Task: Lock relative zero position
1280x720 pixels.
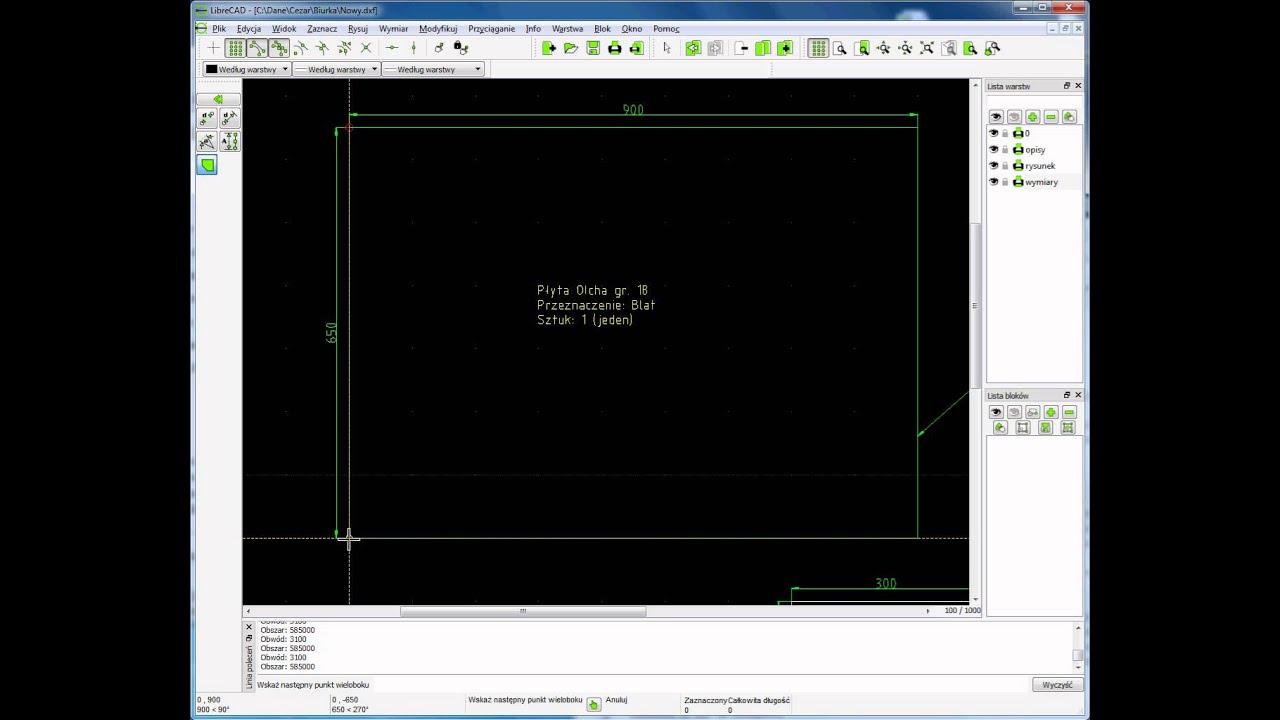Action: (x=460, y=48)
